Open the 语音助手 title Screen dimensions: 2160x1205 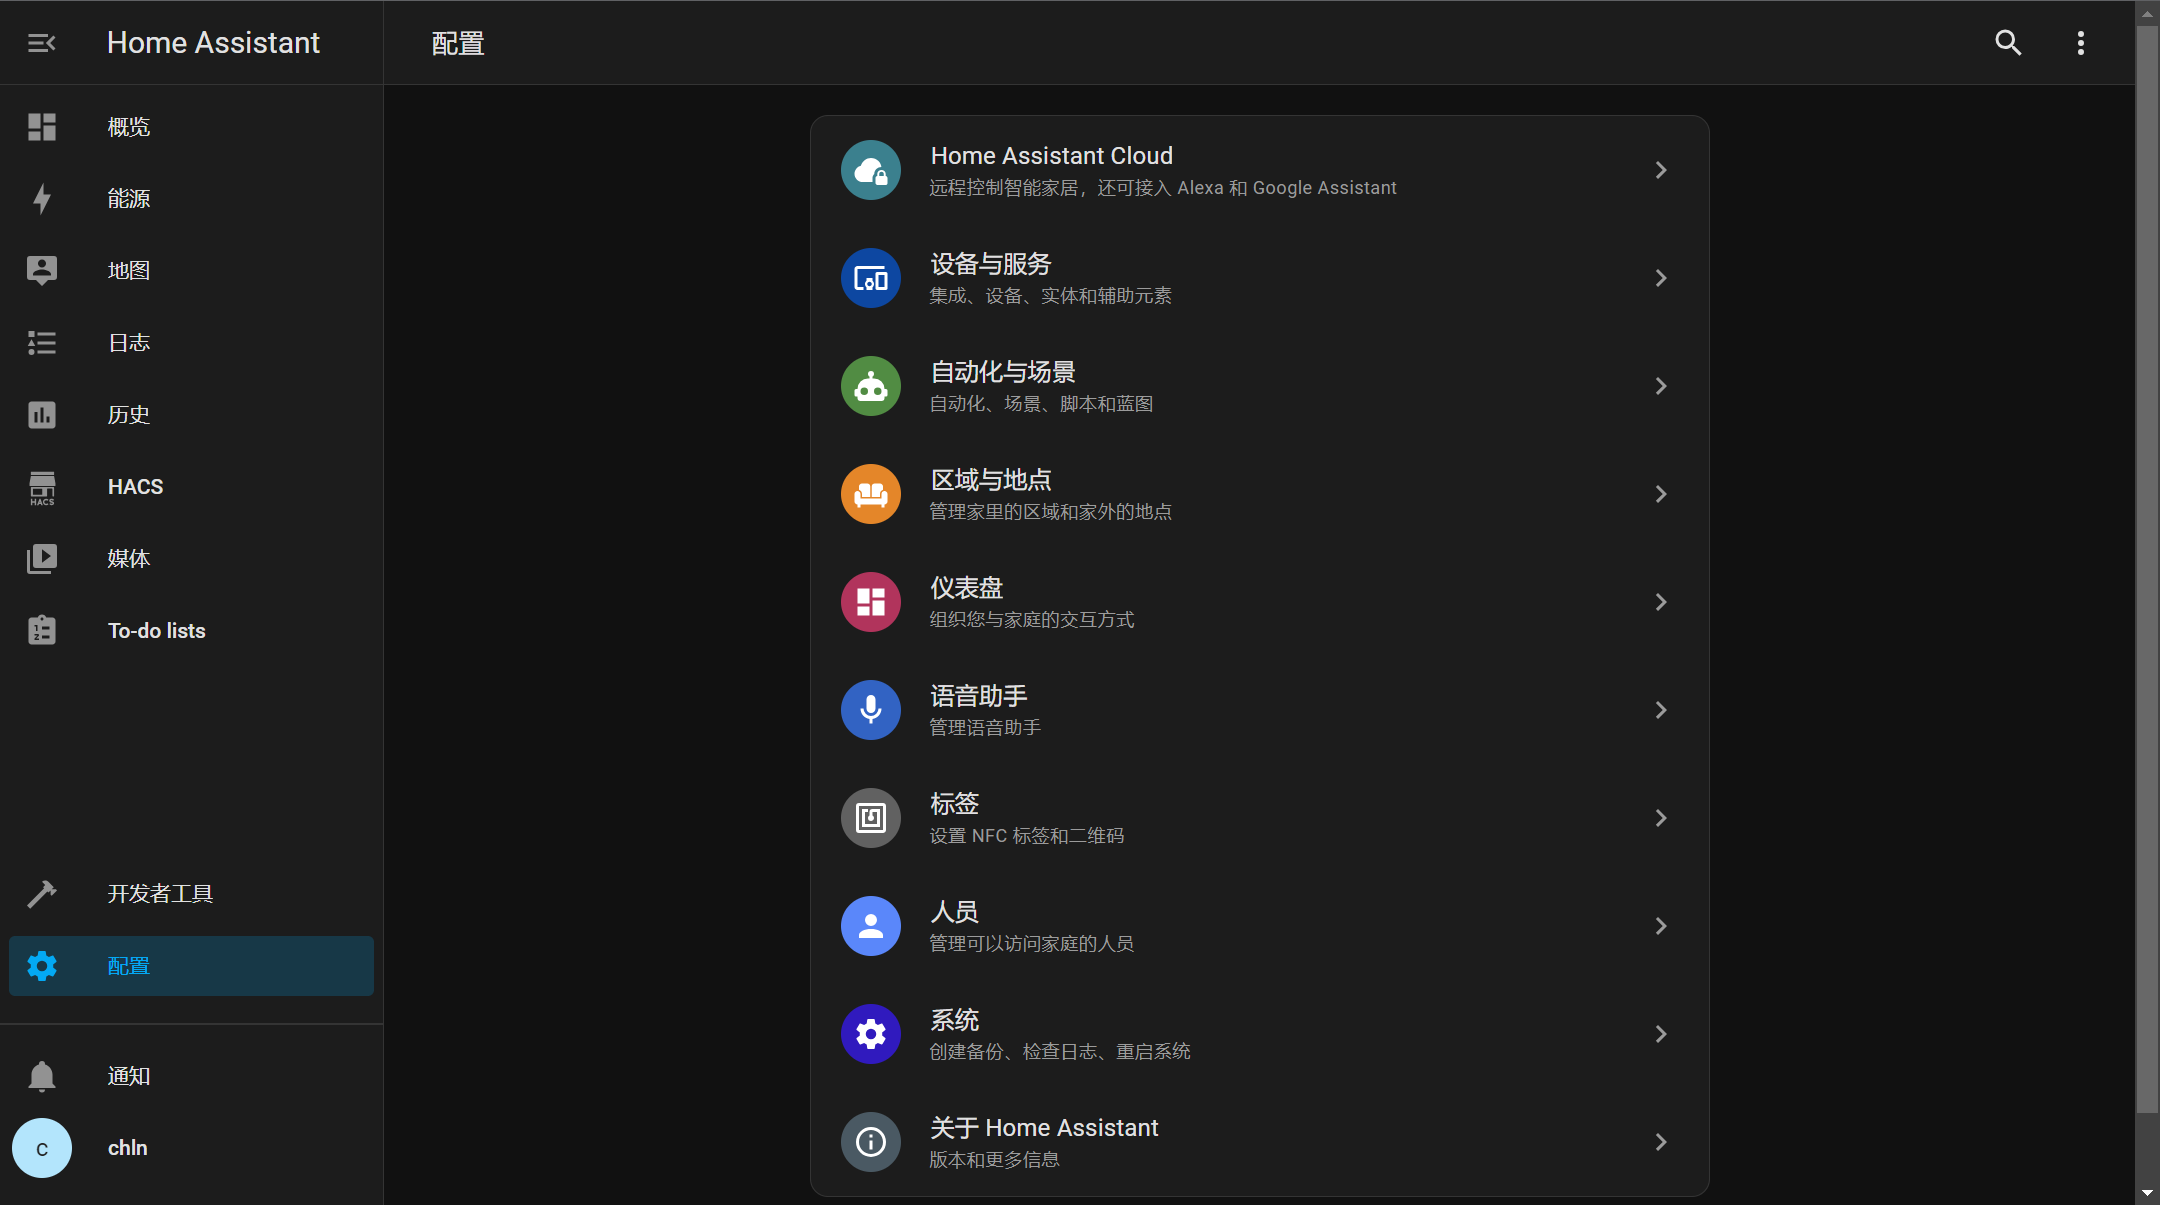[979, 696]
